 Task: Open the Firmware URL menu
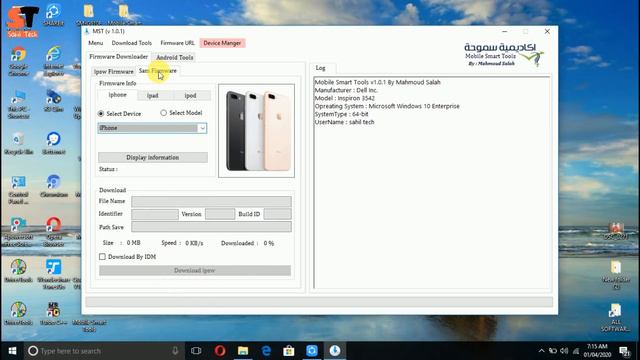(x=177, y=43)
